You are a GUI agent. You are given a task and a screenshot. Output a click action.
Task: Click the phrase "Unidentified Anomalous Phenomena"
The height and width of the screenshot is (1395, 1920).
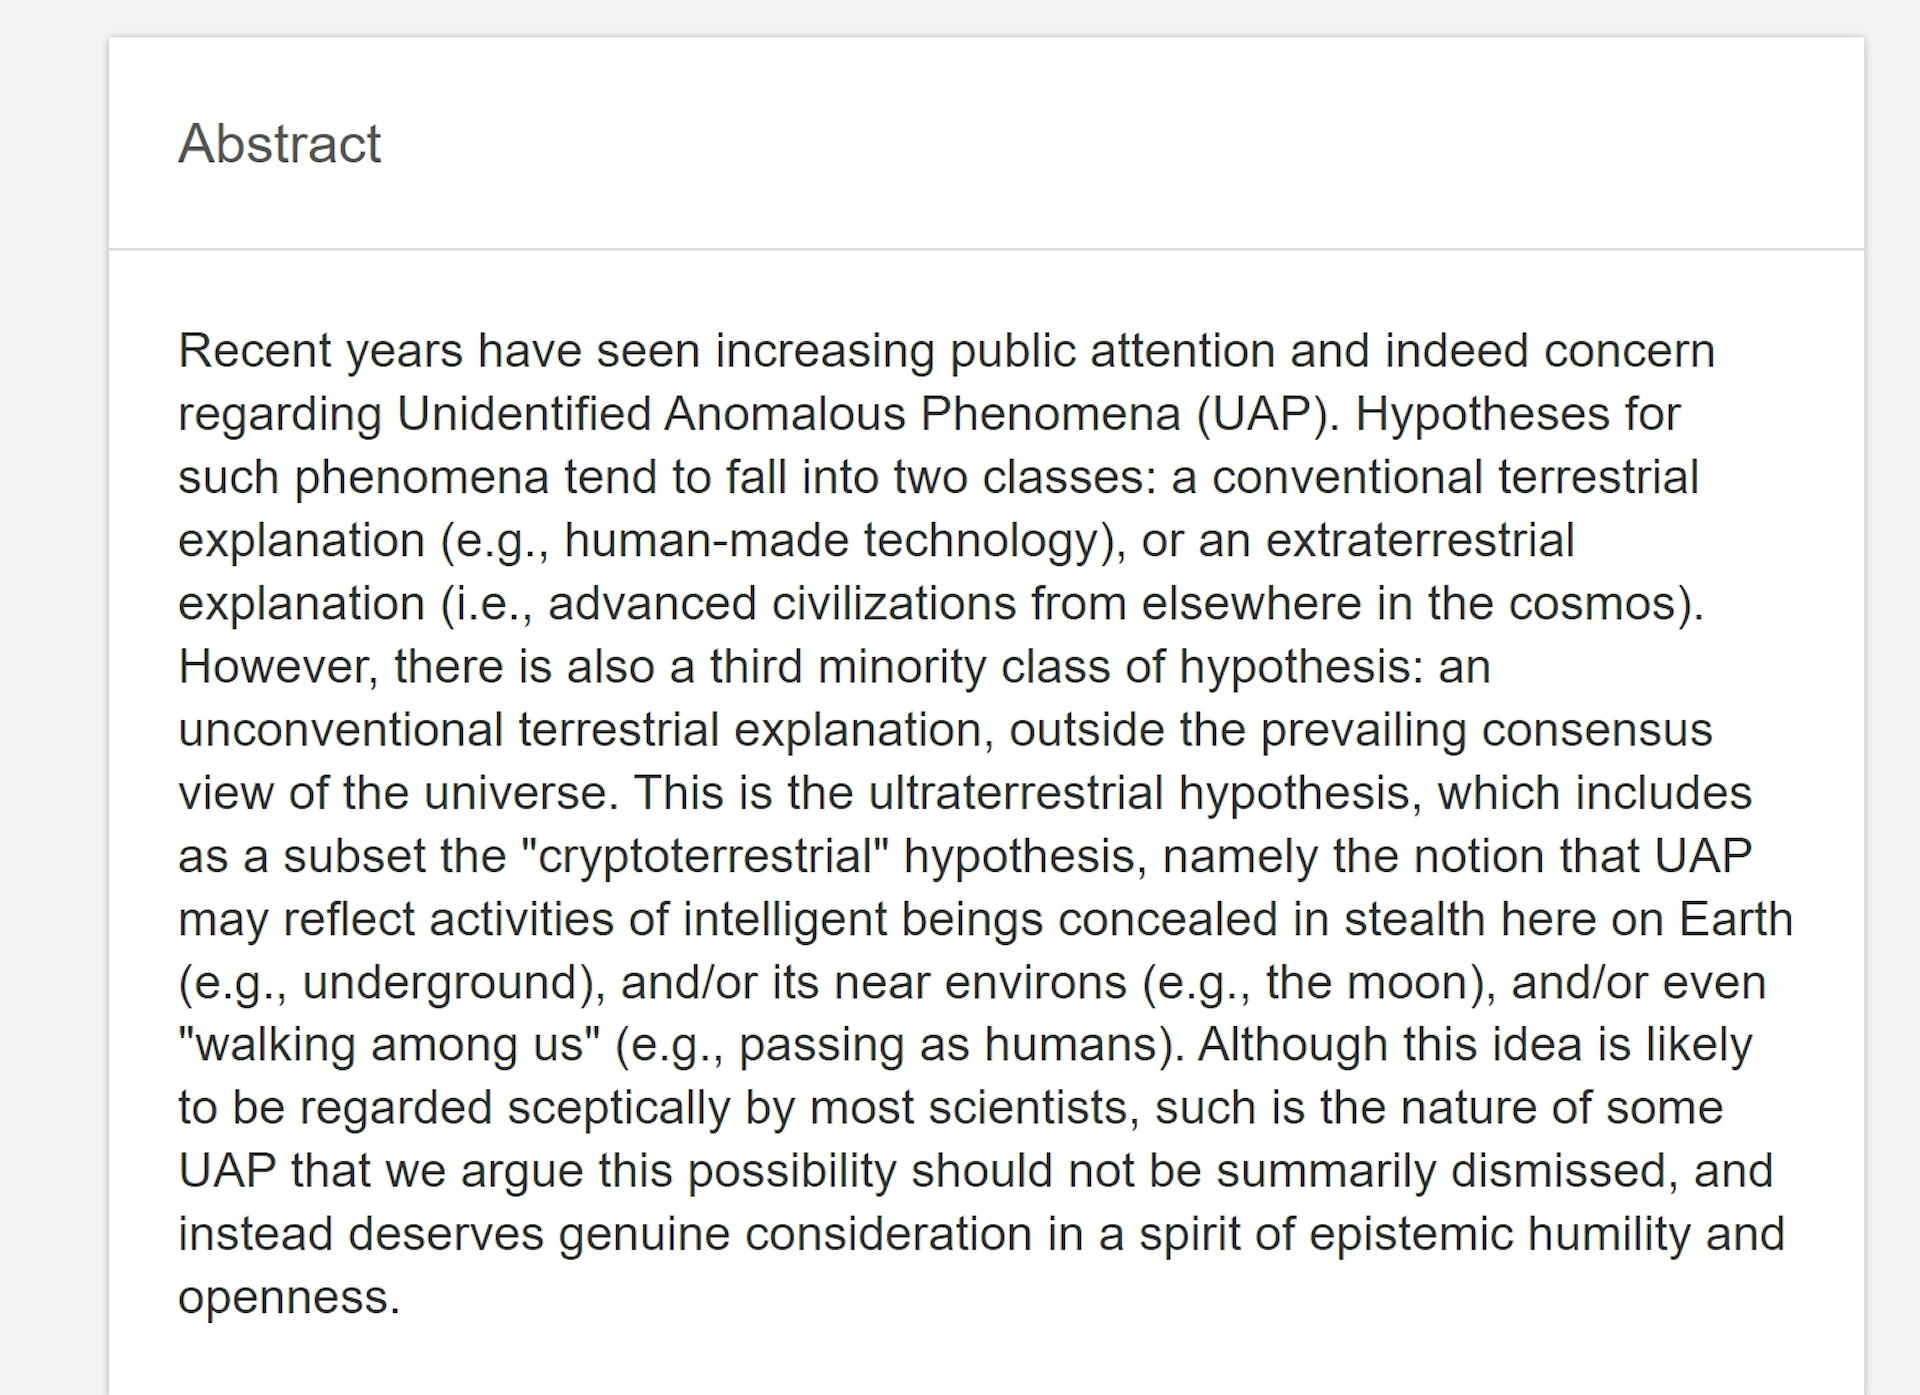click(788, 414)
